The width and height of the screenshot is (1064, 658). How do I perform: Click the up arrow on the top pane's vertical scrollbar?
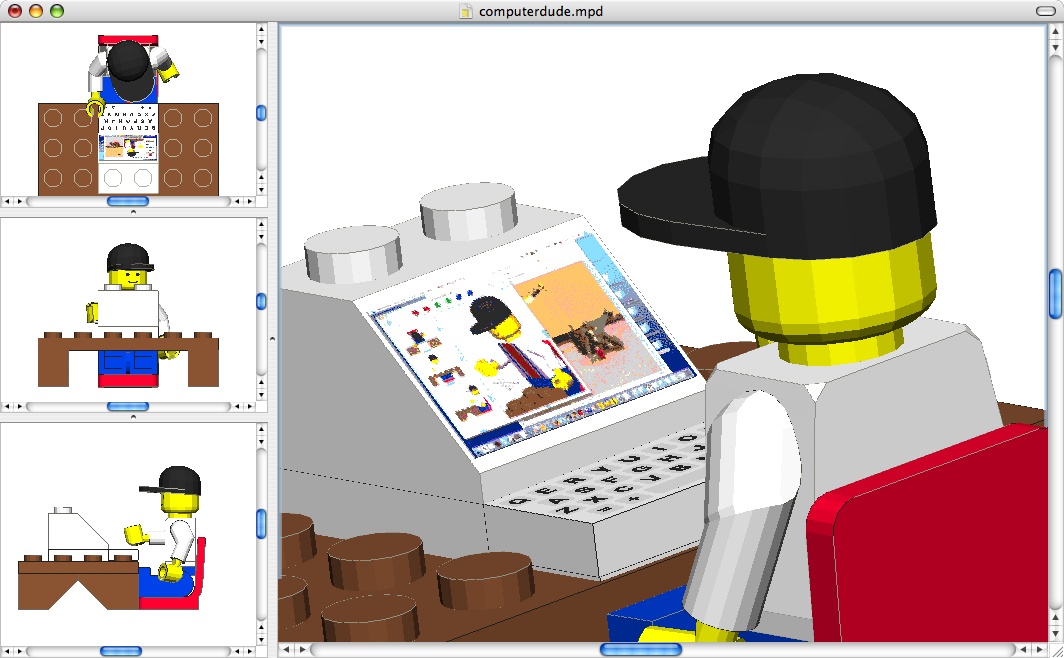(x=262, y=31)
